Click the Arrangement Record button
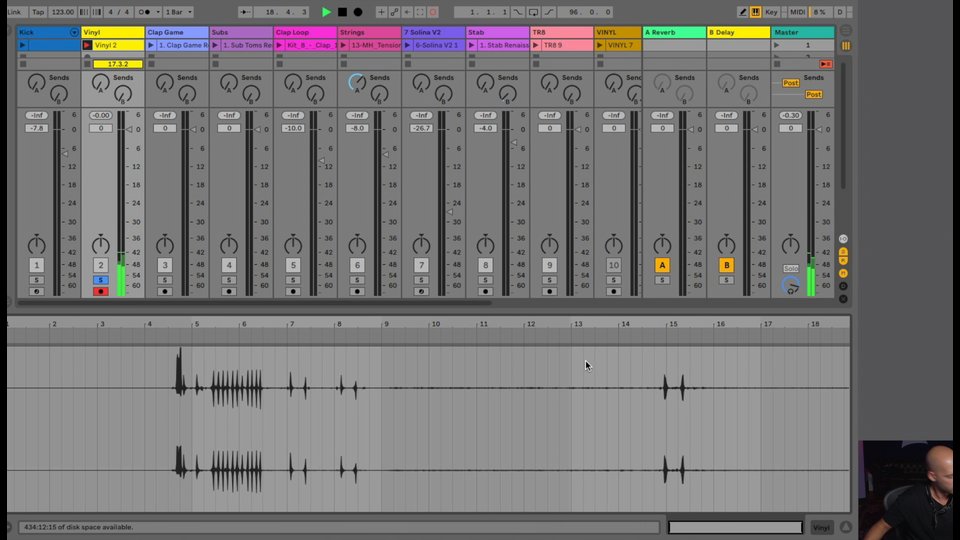960x540 pixels. (x=358, y=12)
